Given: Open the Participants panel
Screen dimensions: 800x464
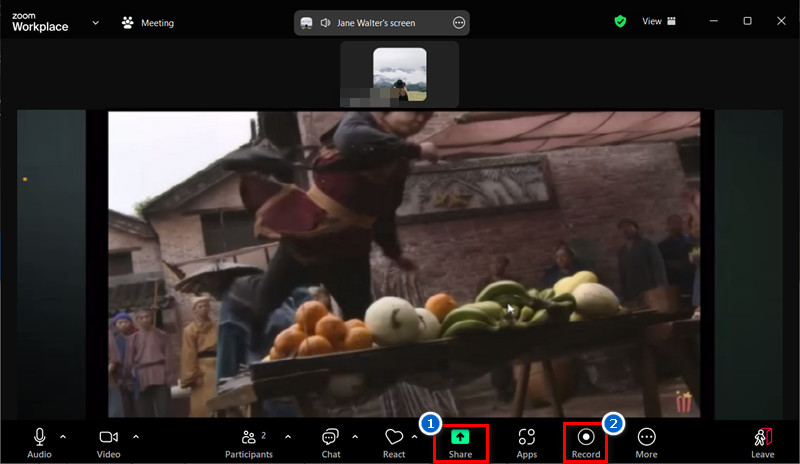Looking at the screenshot, I should [x=249, y=443].
